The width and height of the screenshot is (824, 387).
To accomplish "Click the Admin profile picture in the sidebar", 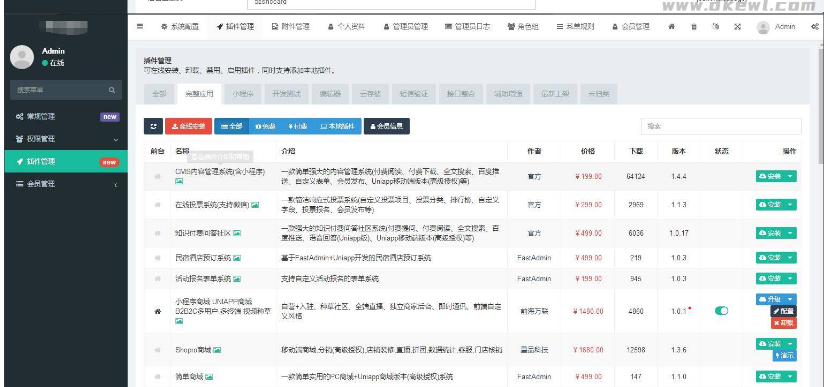I will click(x=22, y=57).
